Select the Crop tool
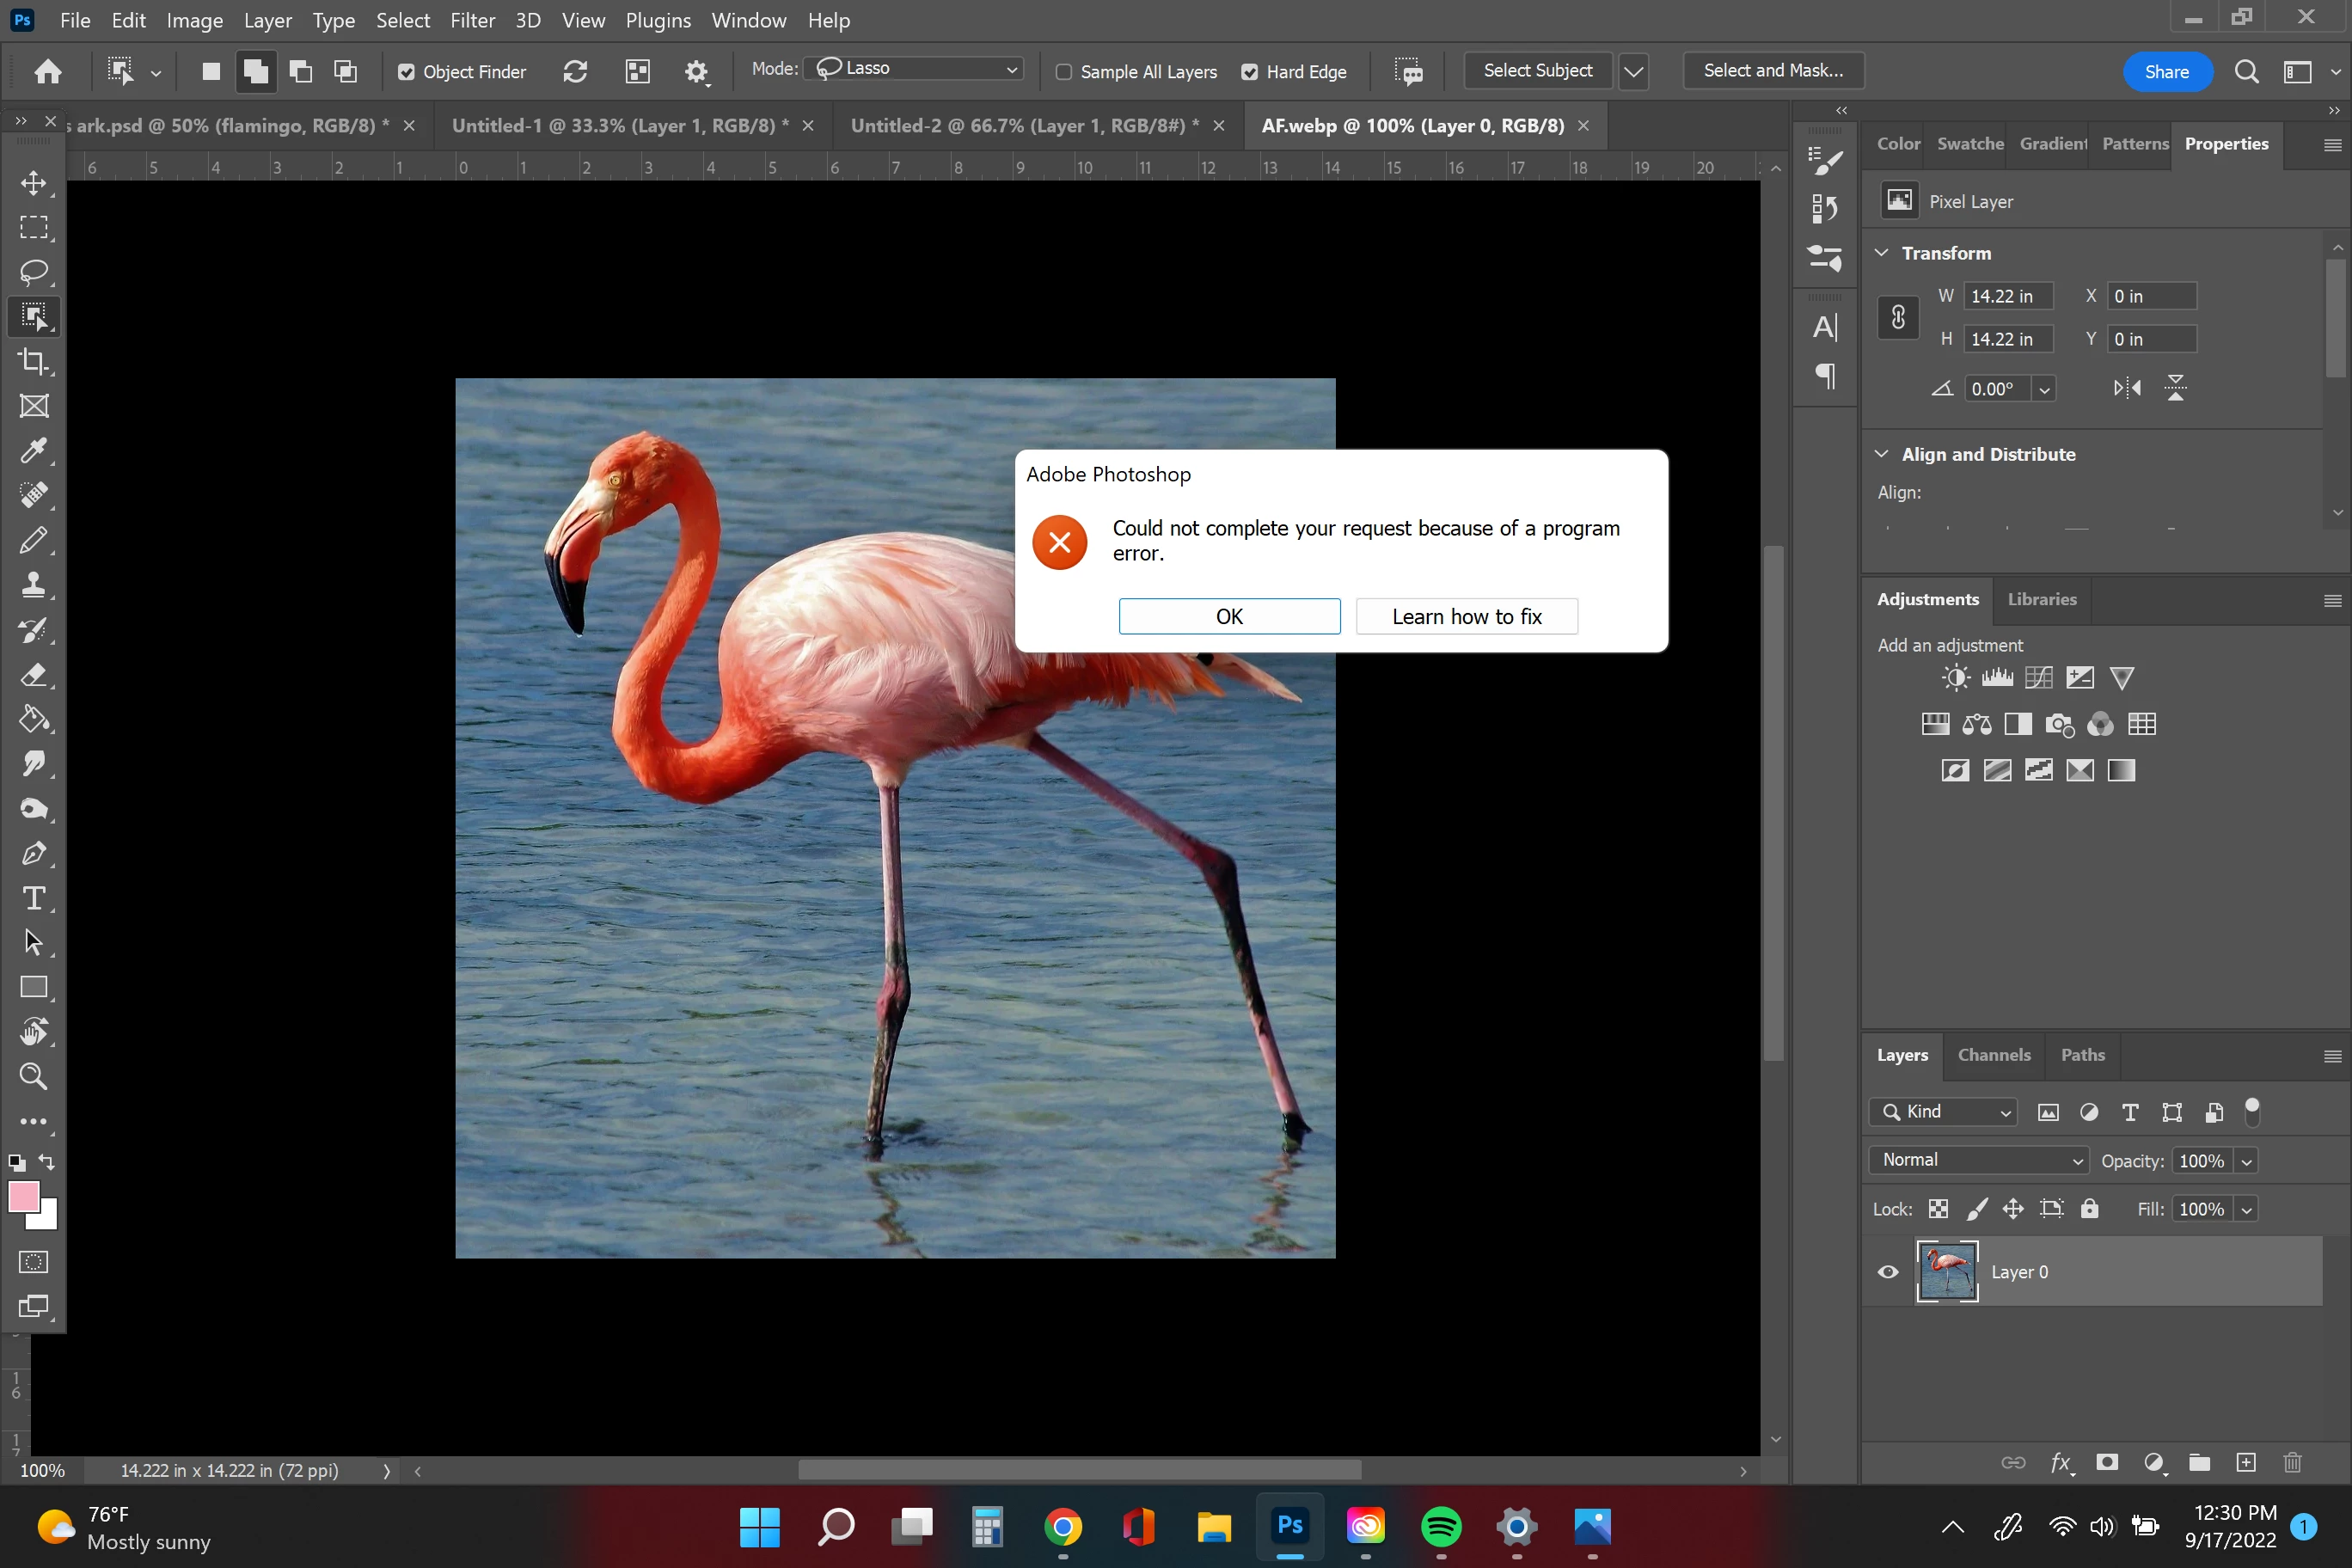Screen dimensions: 2352x1568 (34, 361)
